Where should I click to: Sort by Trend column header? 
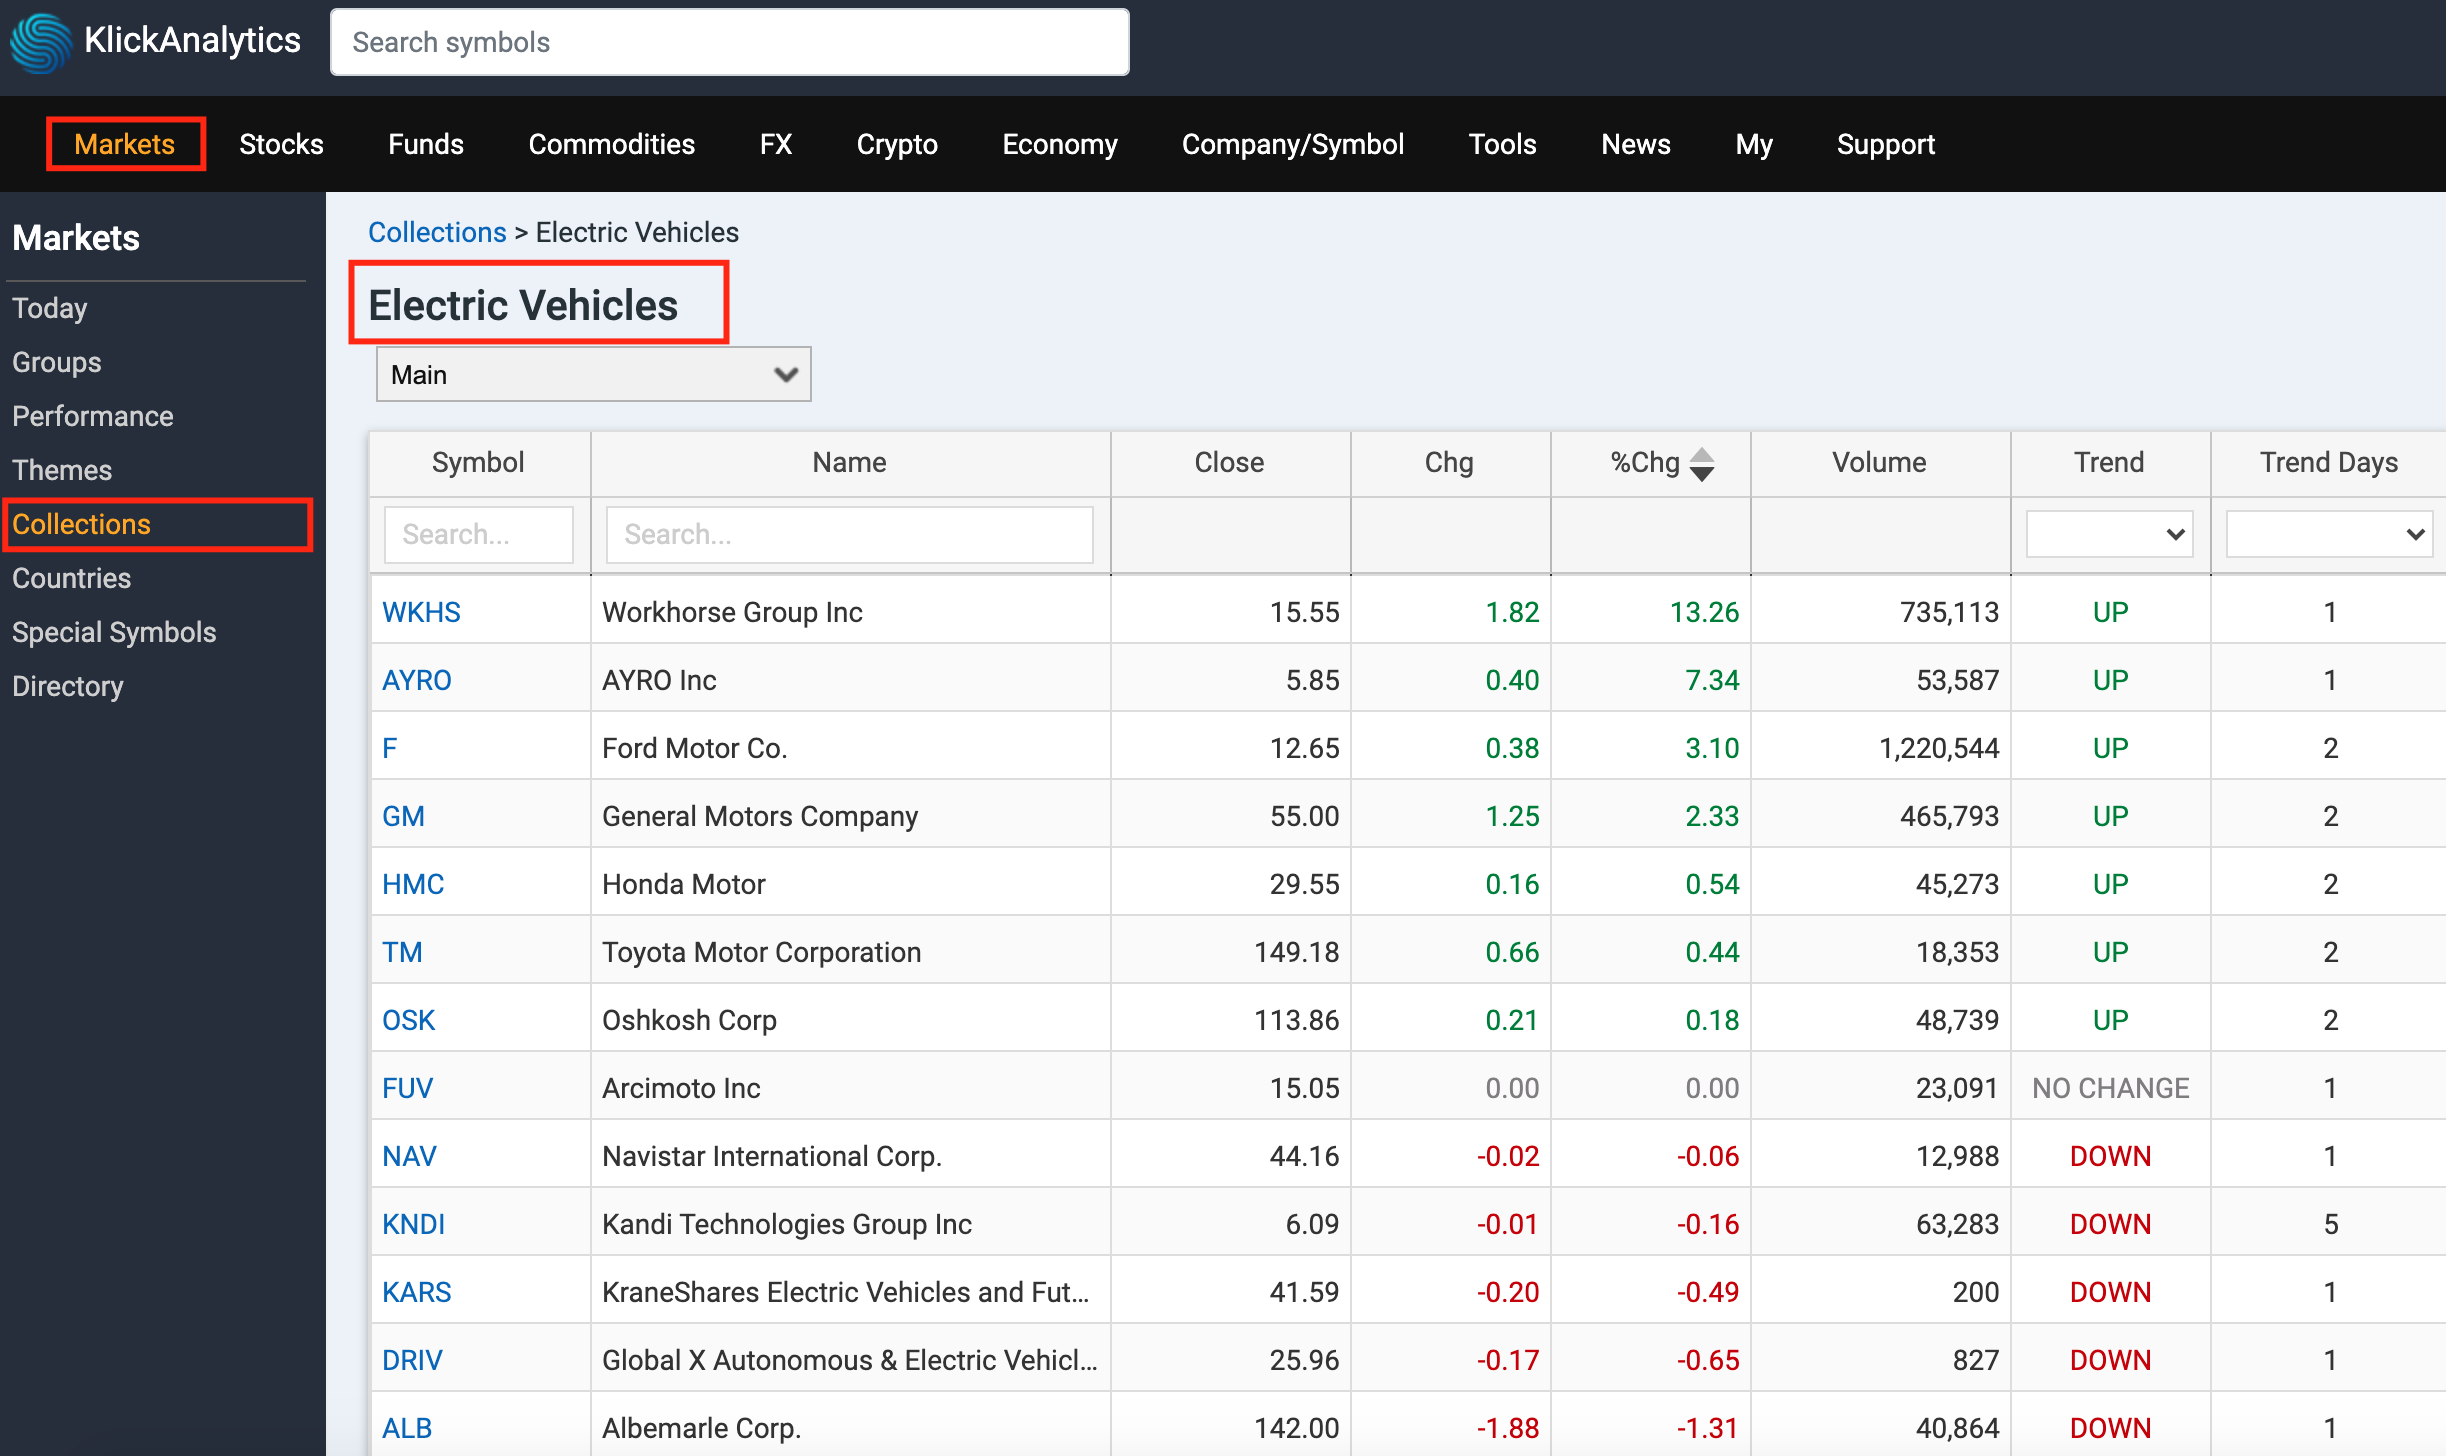[x=2109, y=462]
